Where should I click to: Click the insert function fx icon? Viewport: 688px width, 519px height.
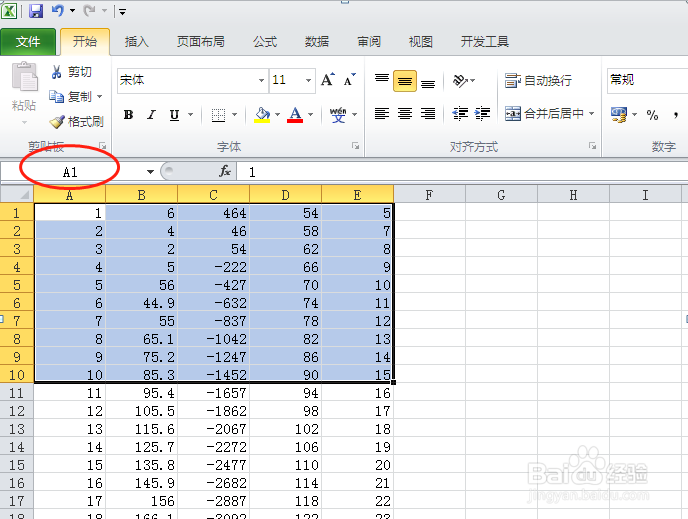coord(225,172)
